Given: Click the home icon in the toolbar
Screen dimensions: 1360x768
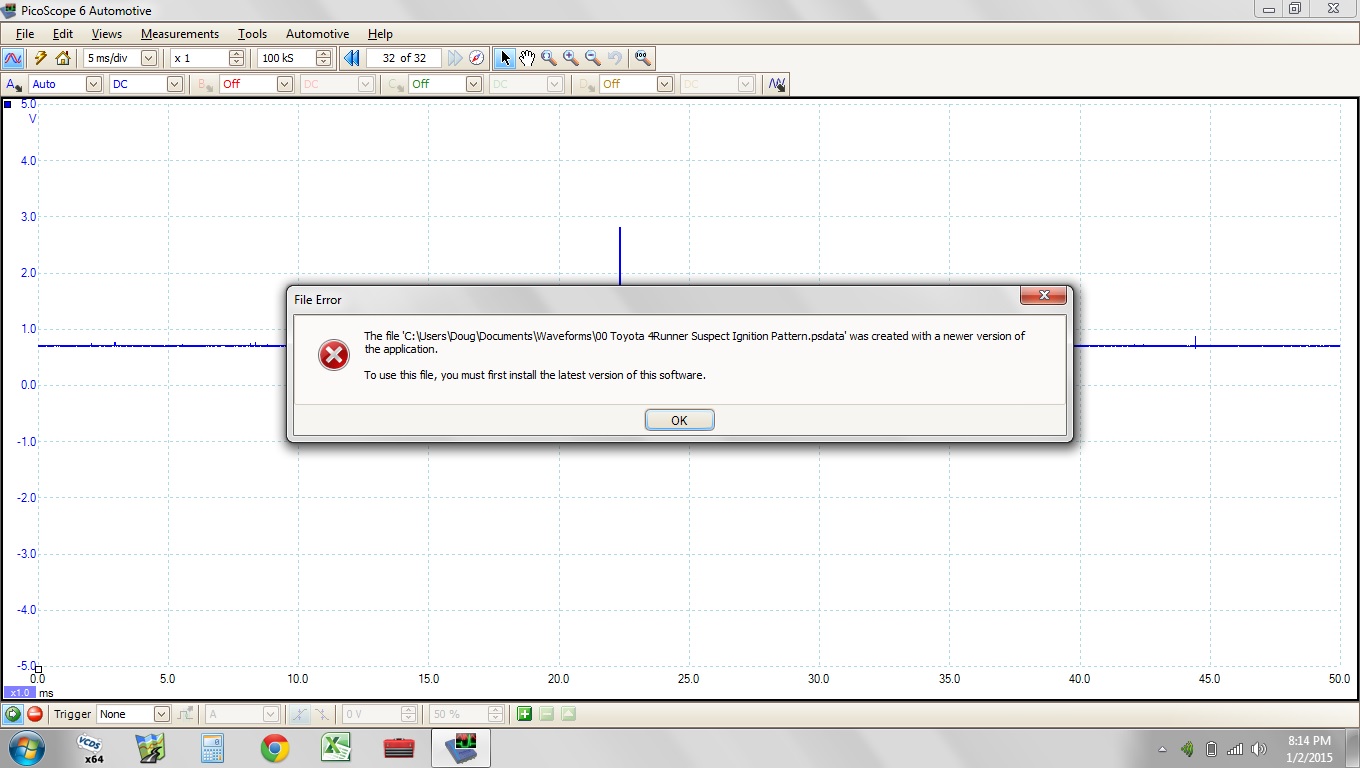Looking at the screenshot, I should coord(63,58).
